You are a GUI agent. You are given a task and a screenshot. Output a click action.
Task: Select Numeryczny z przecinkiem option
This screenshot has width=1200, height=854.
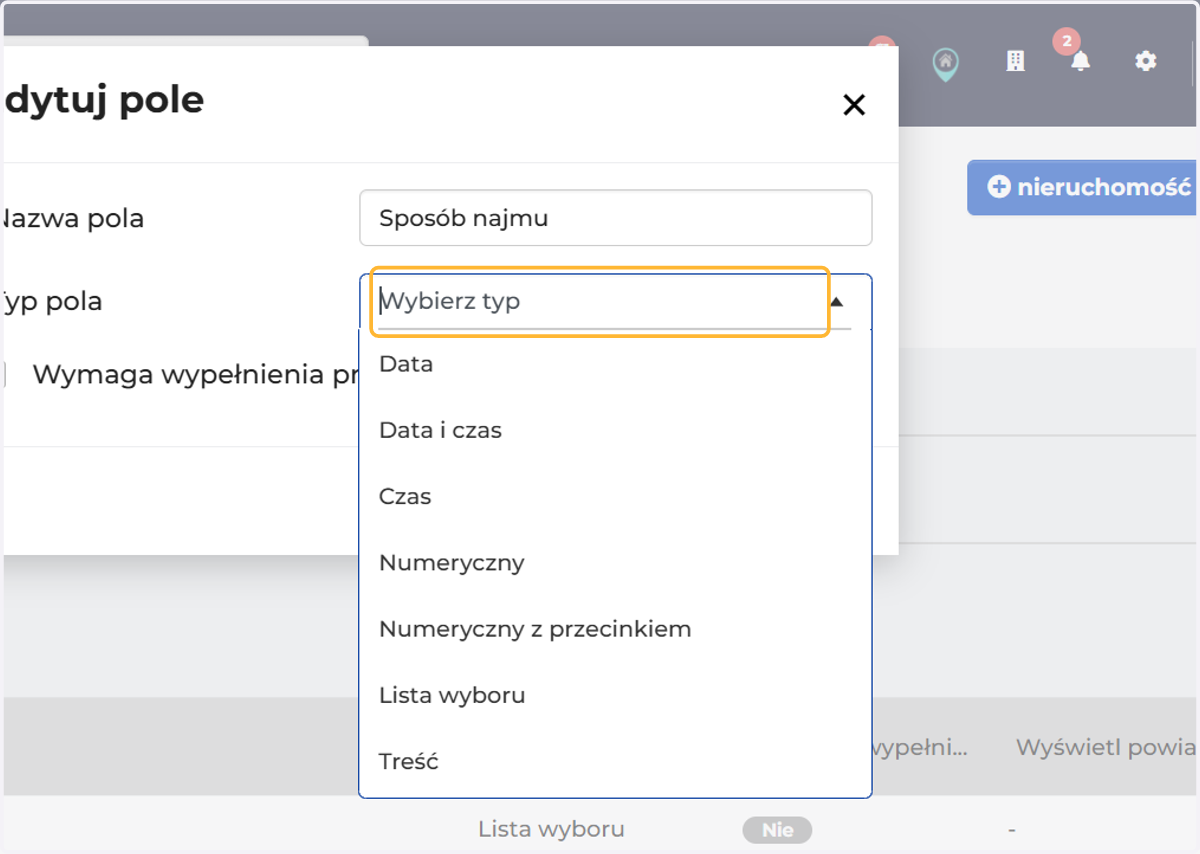click(614, 629)
